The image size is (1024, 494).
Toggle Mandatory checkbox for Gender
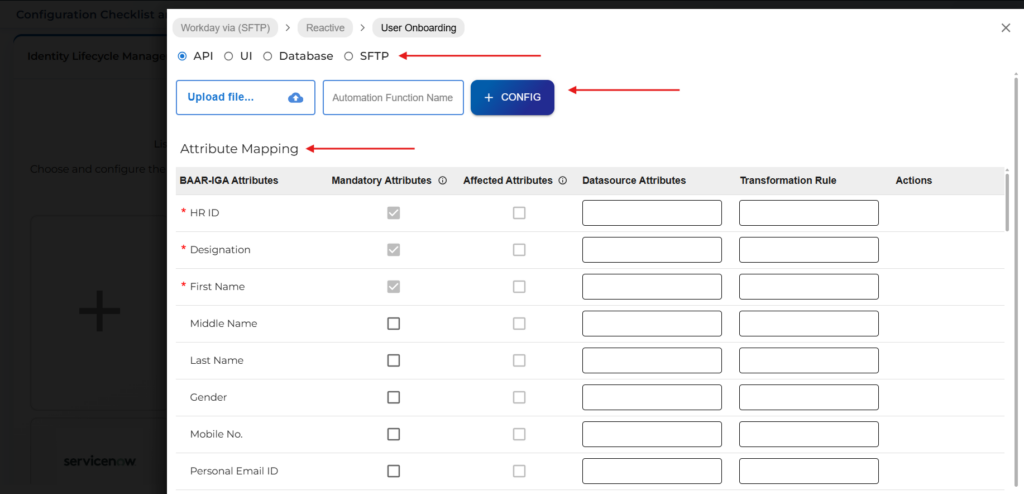(x=393, y=397)
